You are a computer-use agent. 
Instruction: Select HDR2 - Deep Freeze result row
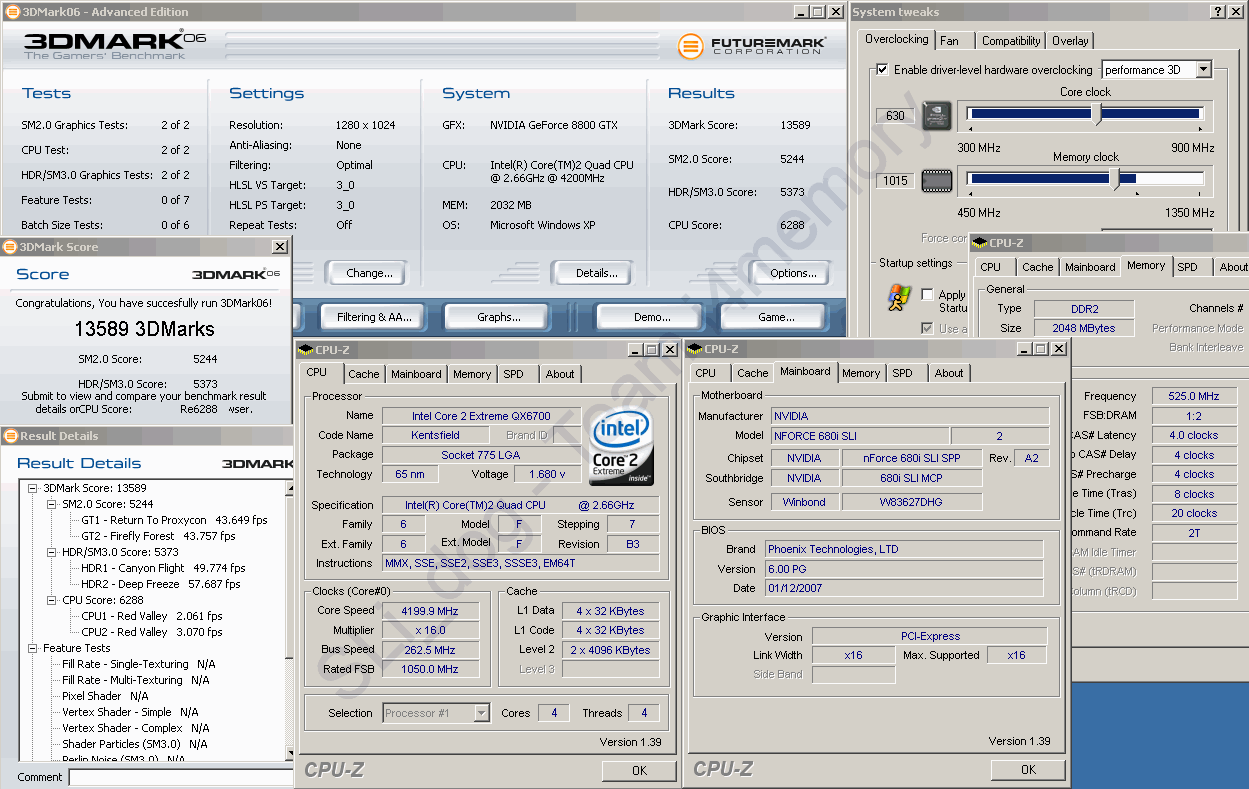click(x=160, y=584)
